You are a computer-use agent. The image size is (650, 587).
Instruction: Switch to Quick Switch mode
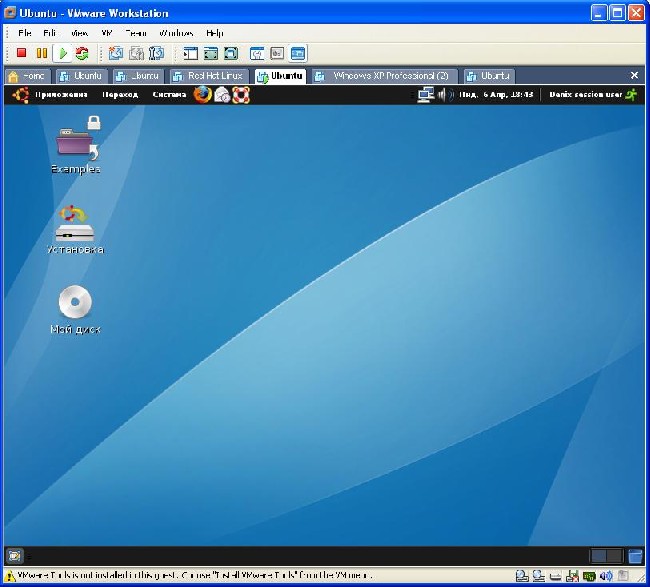211,53
